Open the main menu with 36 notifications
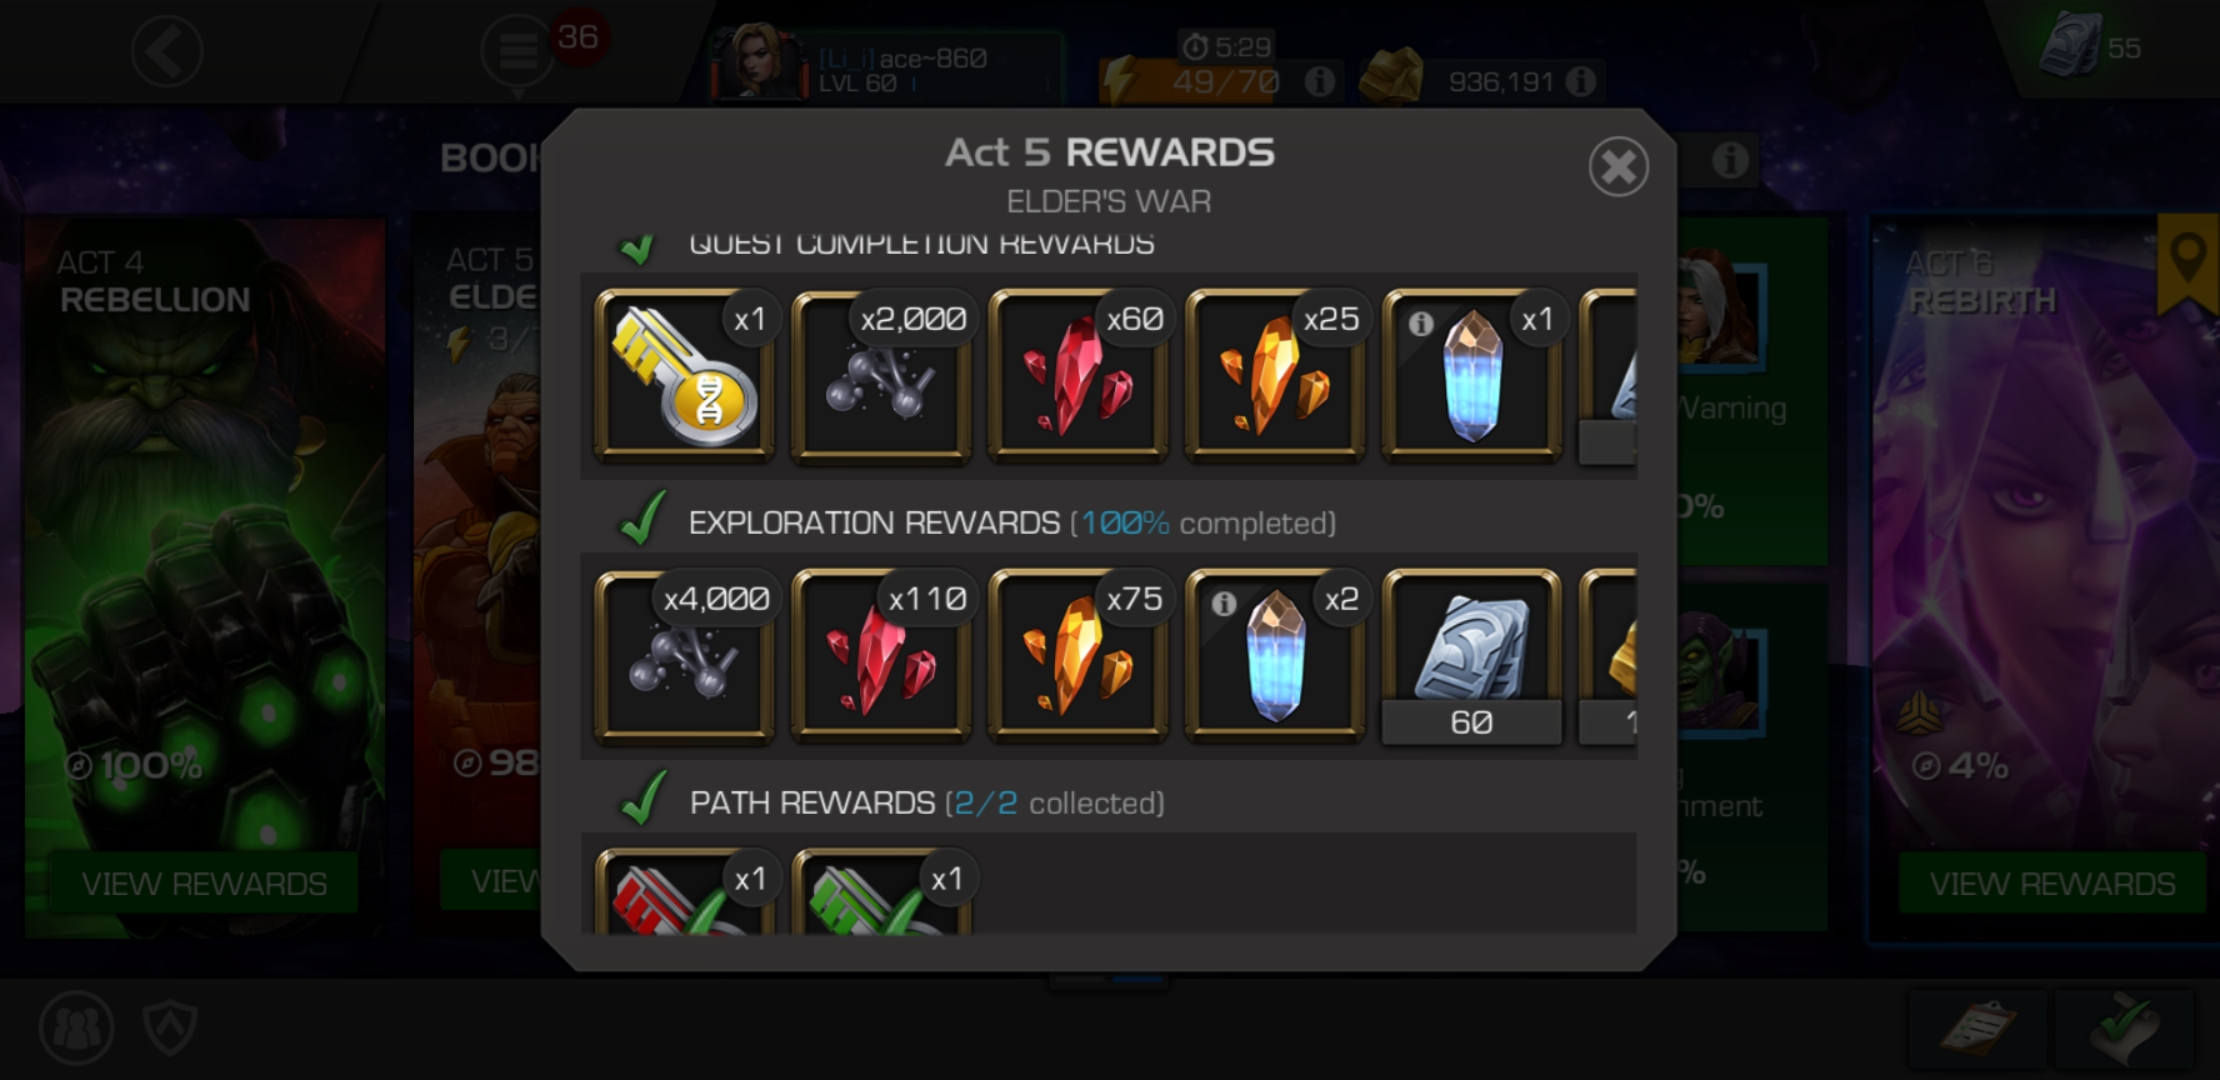Viewport: 2220px width, 1080px height. click(518, 50)
